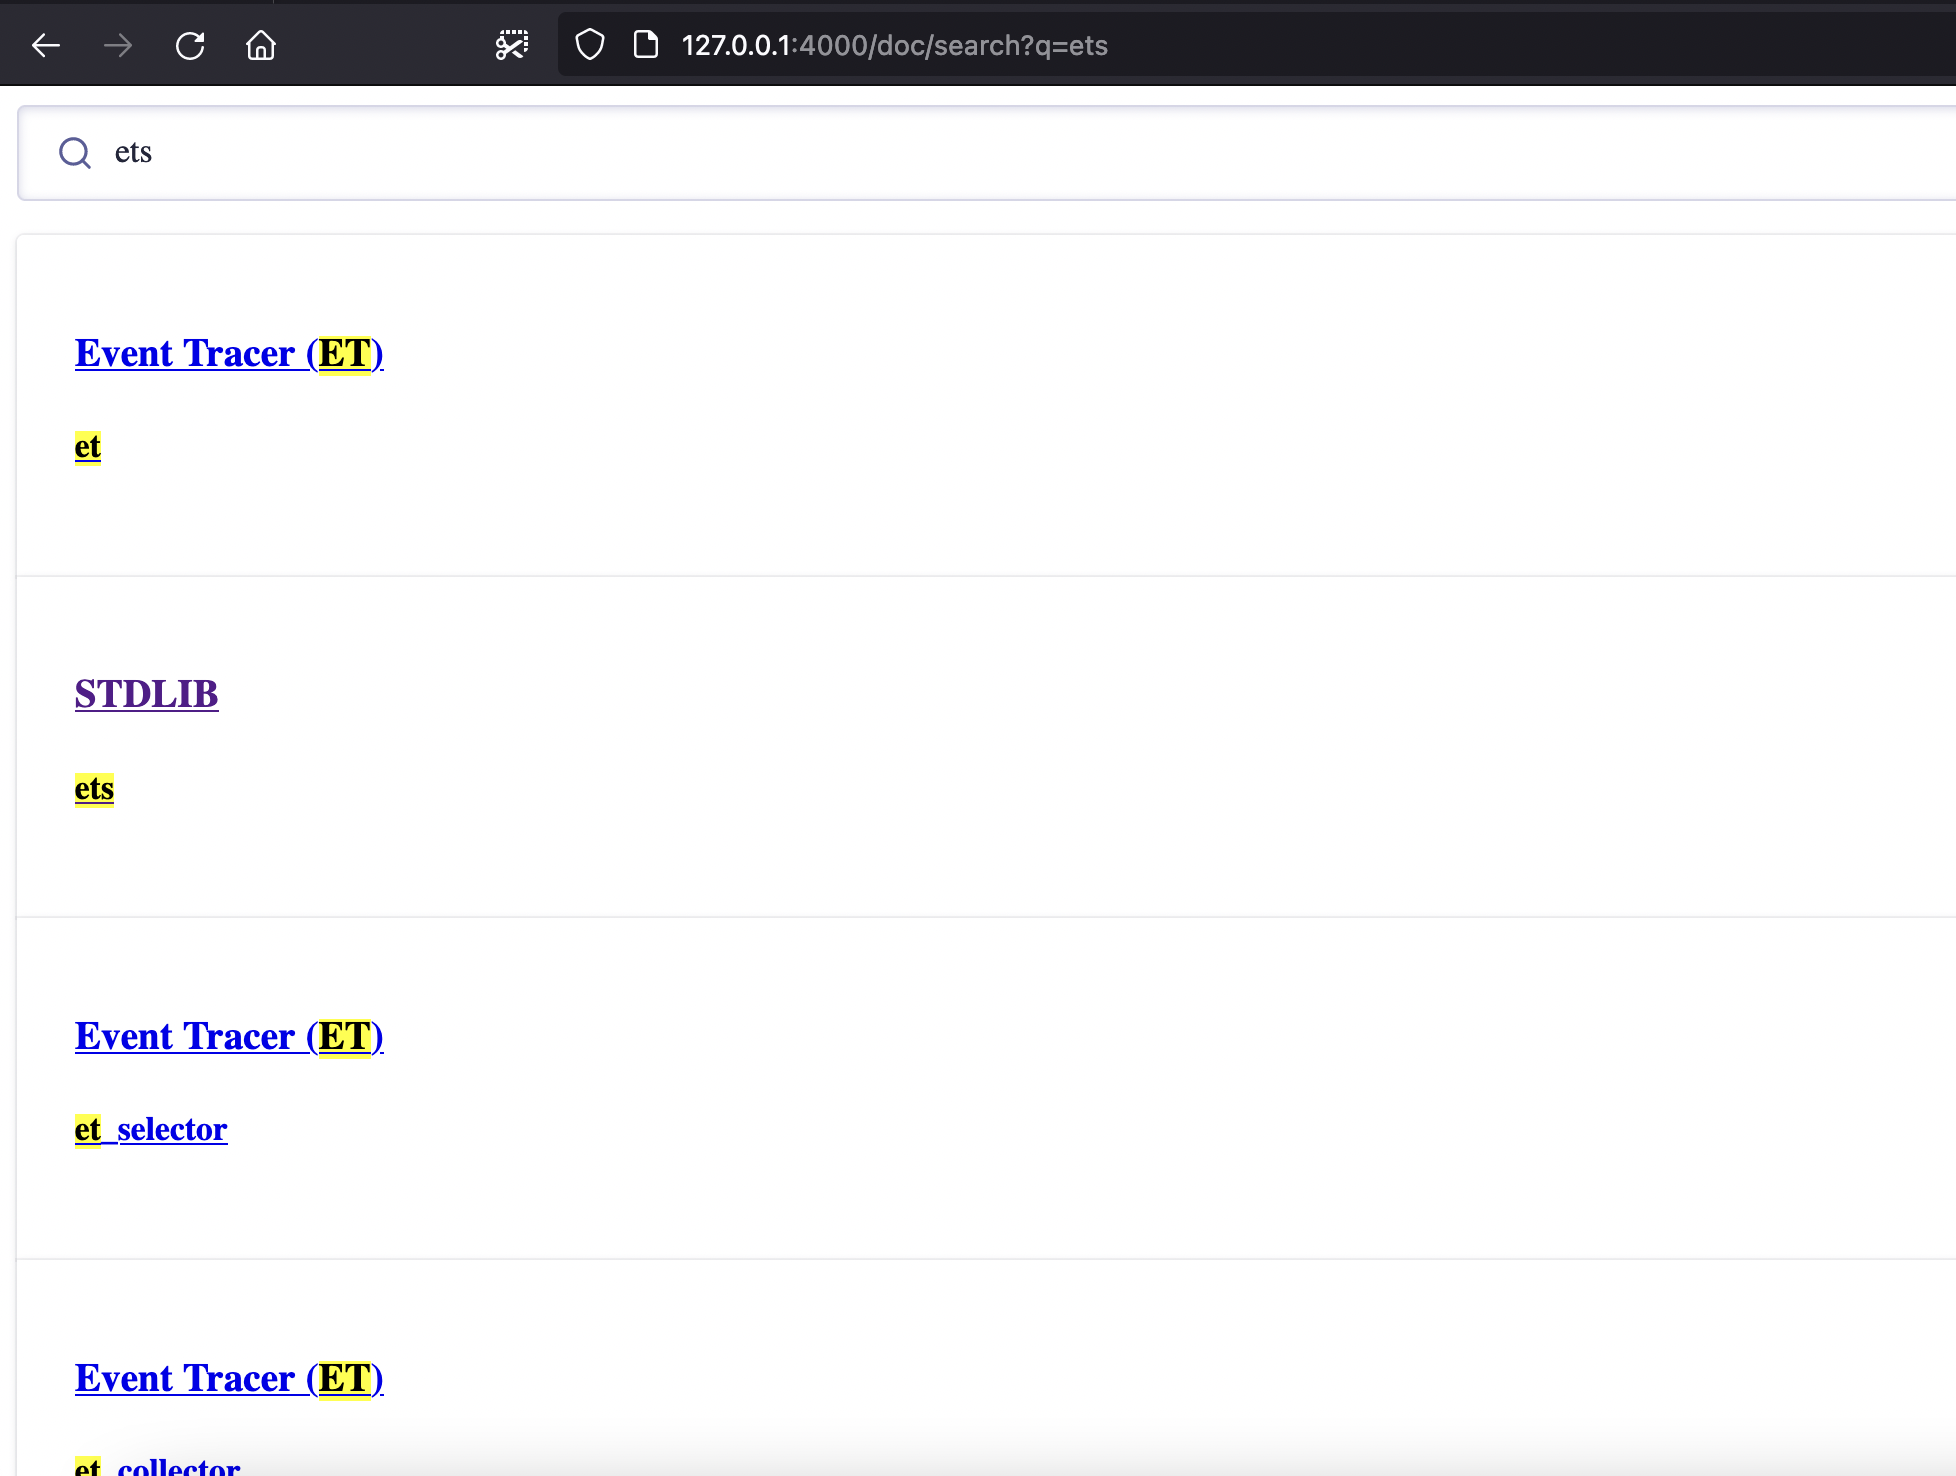Reload the page with the refresh icon
The height and width of the screenshot is (1476, 1956).
pos(190,45)
